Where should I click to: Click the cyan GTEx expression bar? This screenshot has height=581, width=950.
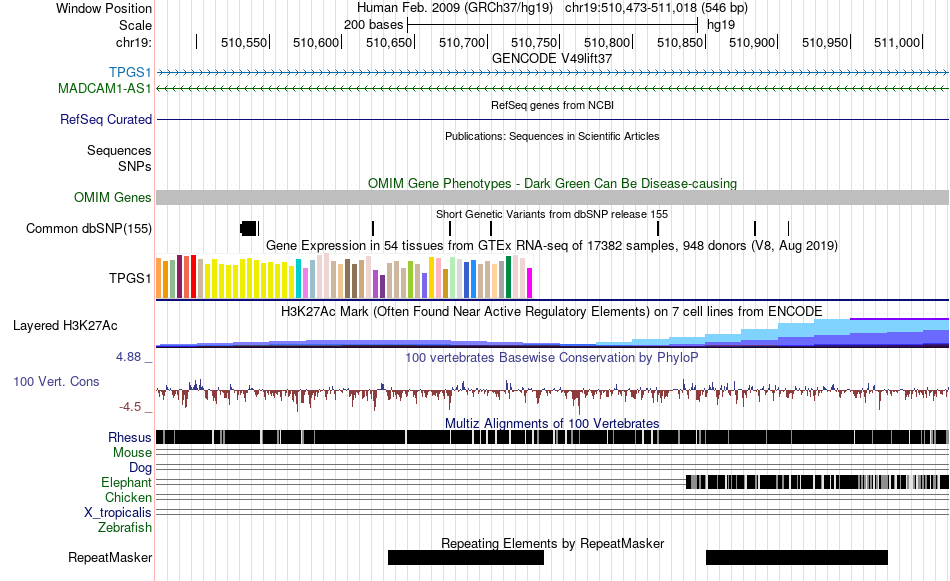(x=299, y=279)
